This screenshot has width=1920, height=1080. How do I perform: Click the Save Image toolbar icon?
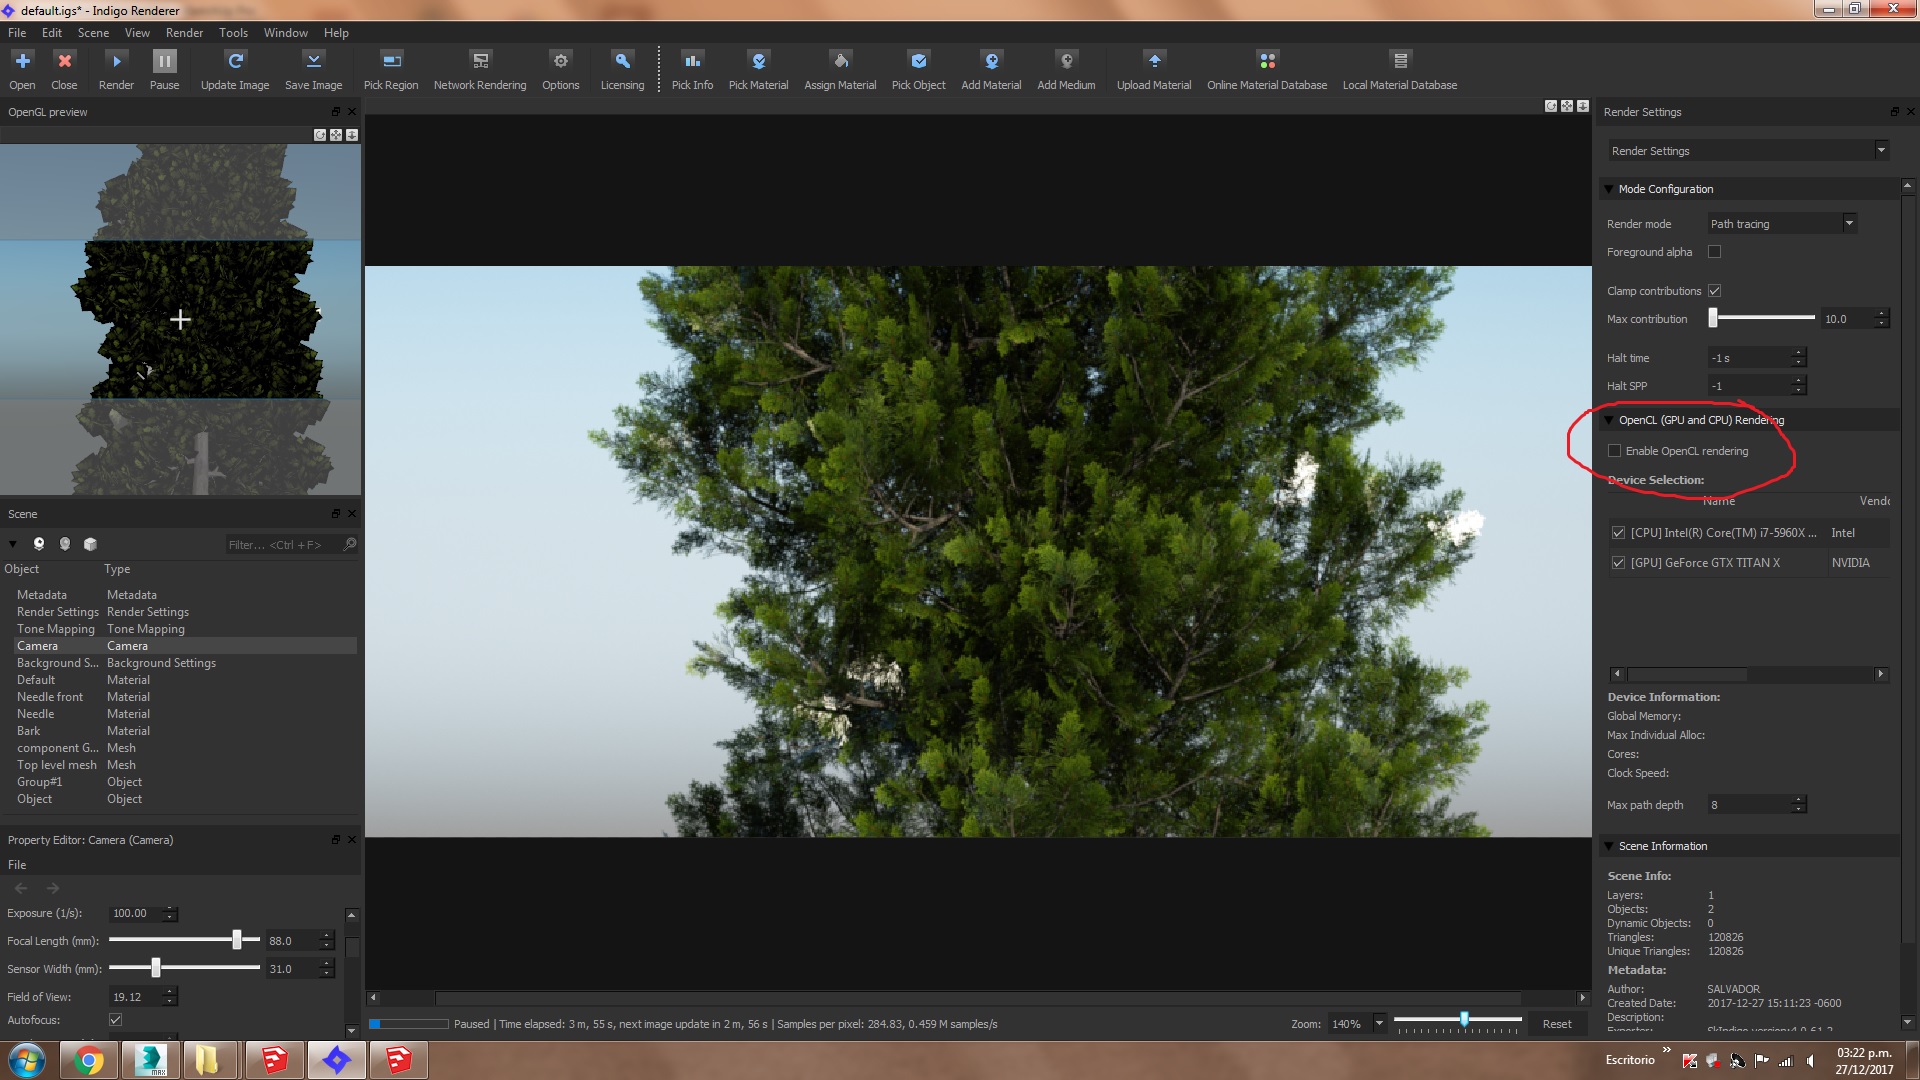[x=313, y=62]
